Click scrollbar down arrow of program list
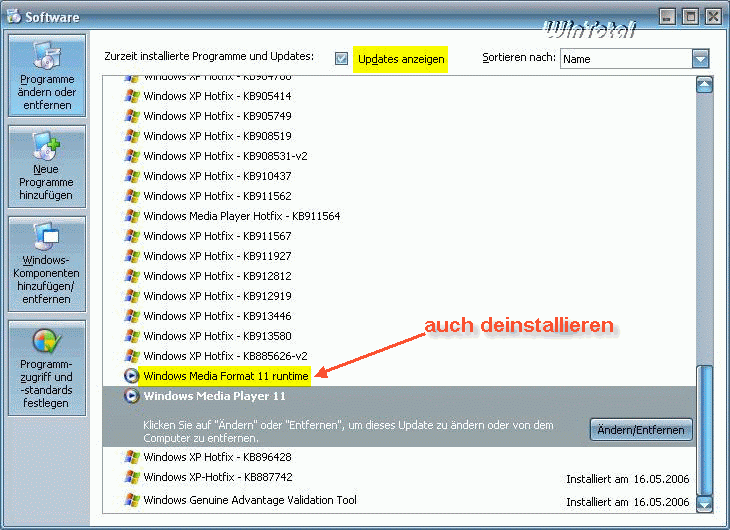This screenshot has width=730, height=530. [704, 504]
